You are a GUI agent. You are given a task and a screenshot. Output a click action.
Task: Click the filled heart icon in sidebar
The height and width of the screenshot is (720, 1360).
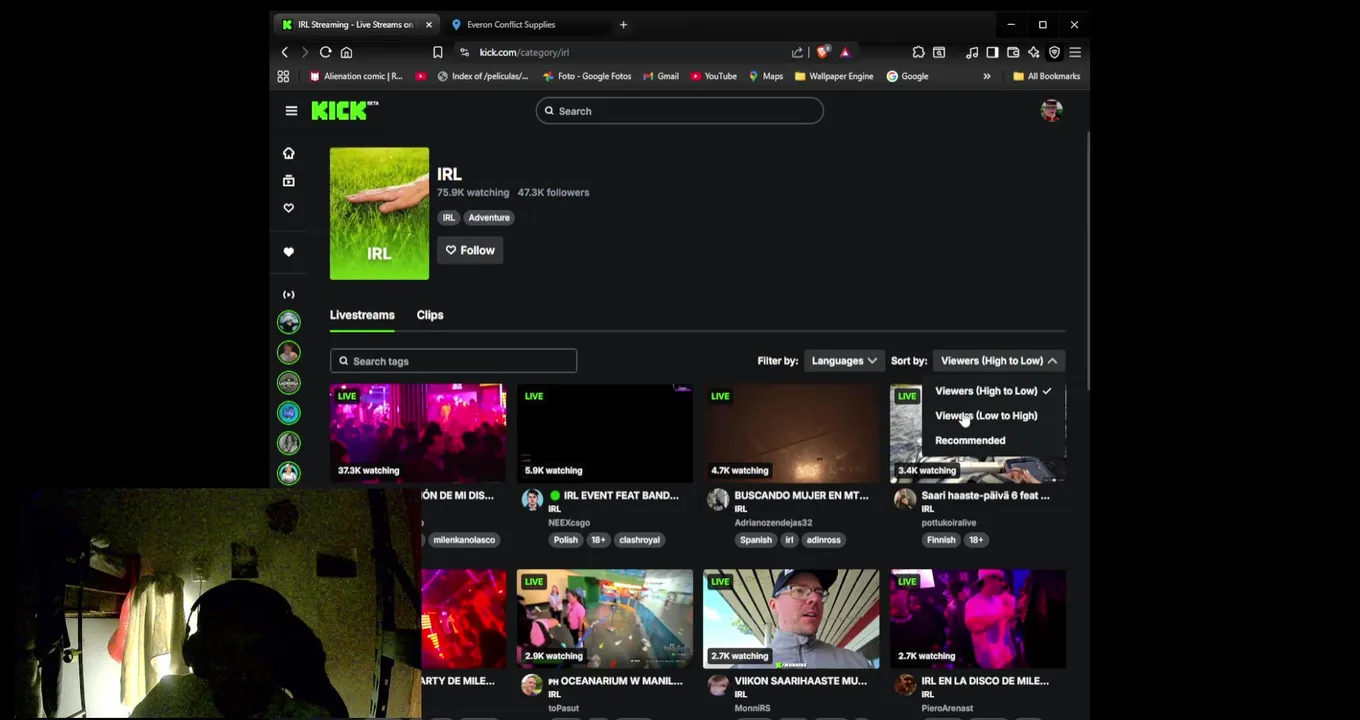pos(288,252)
